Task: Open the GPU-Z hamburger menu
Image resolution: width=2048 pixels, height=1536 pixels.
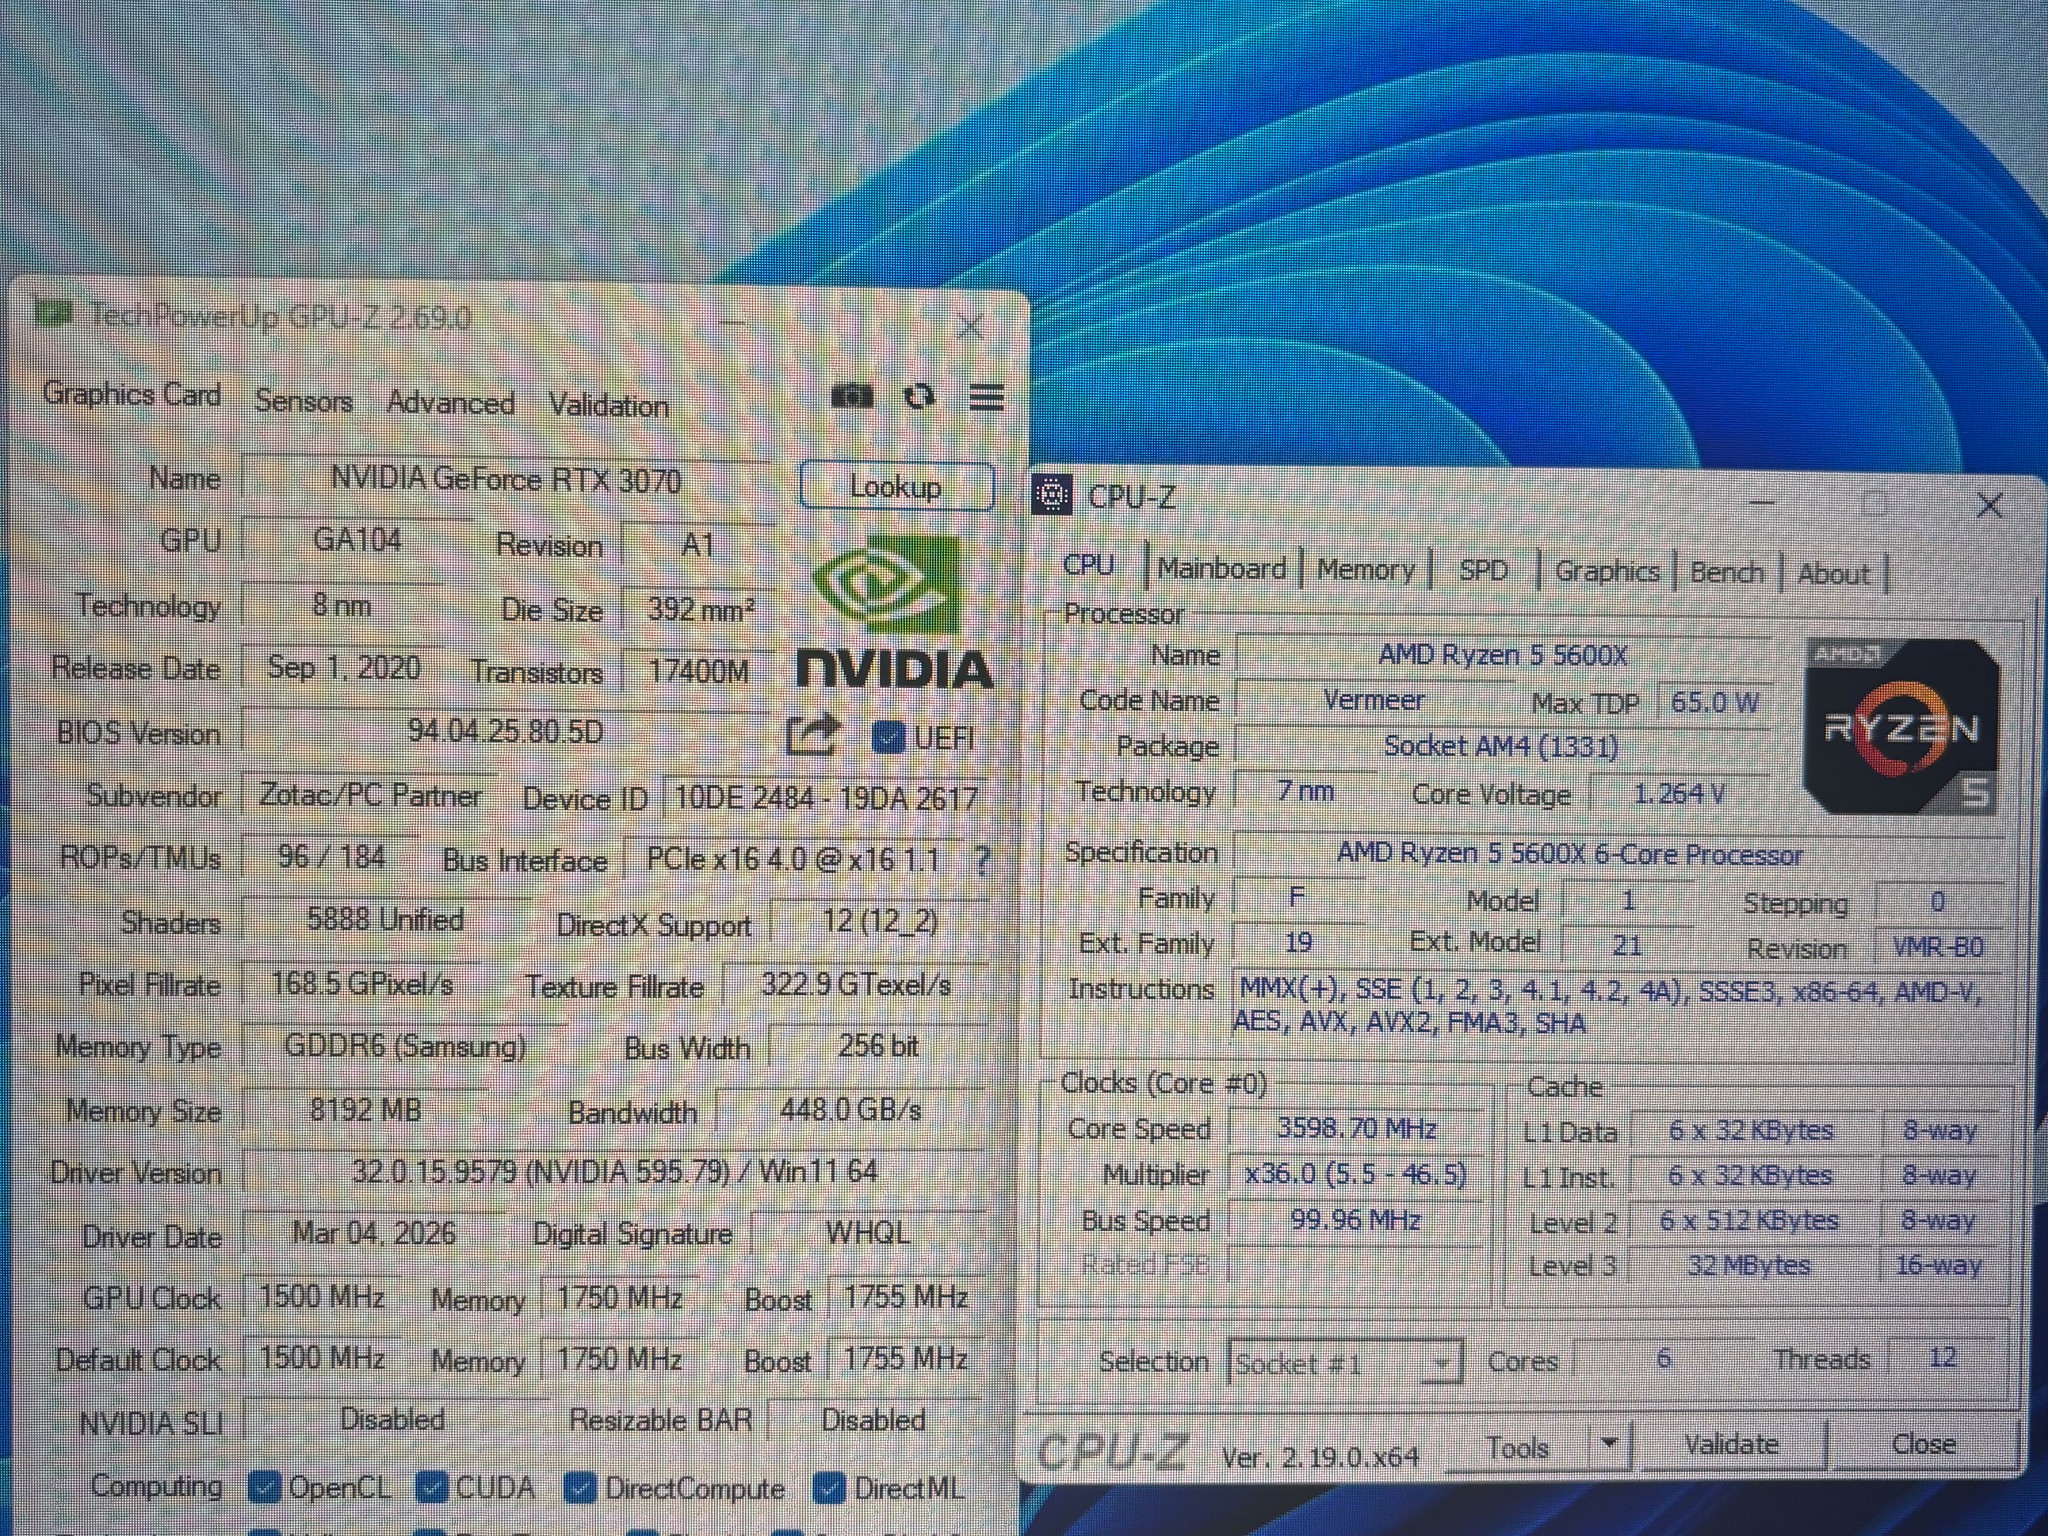Action: 987,398
